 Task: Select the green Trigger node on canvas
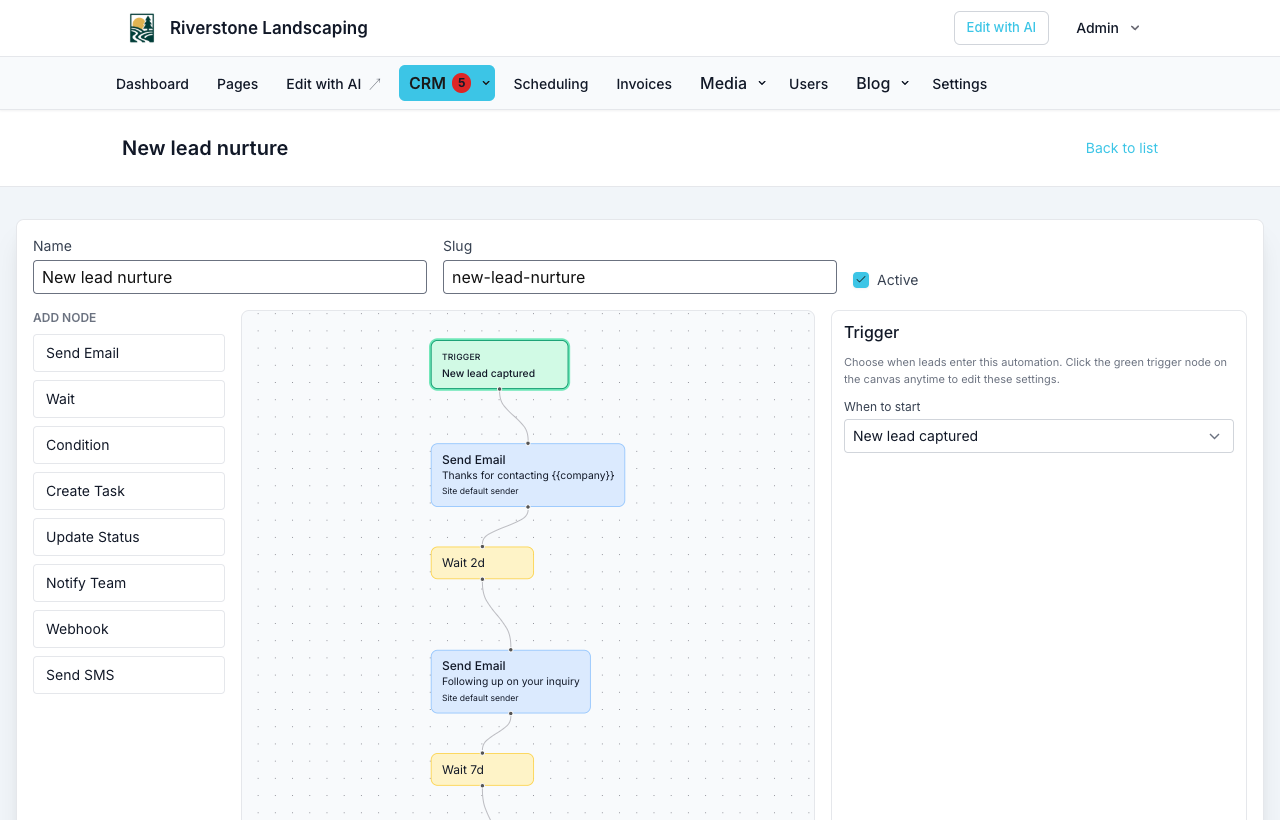tap(500, 365)
